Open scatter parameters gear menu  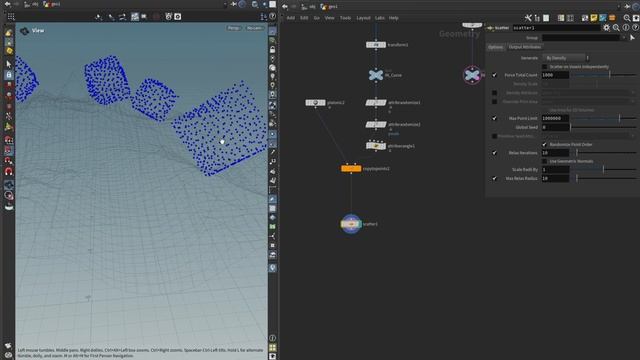pyautogui.click(x=607, y=28)
